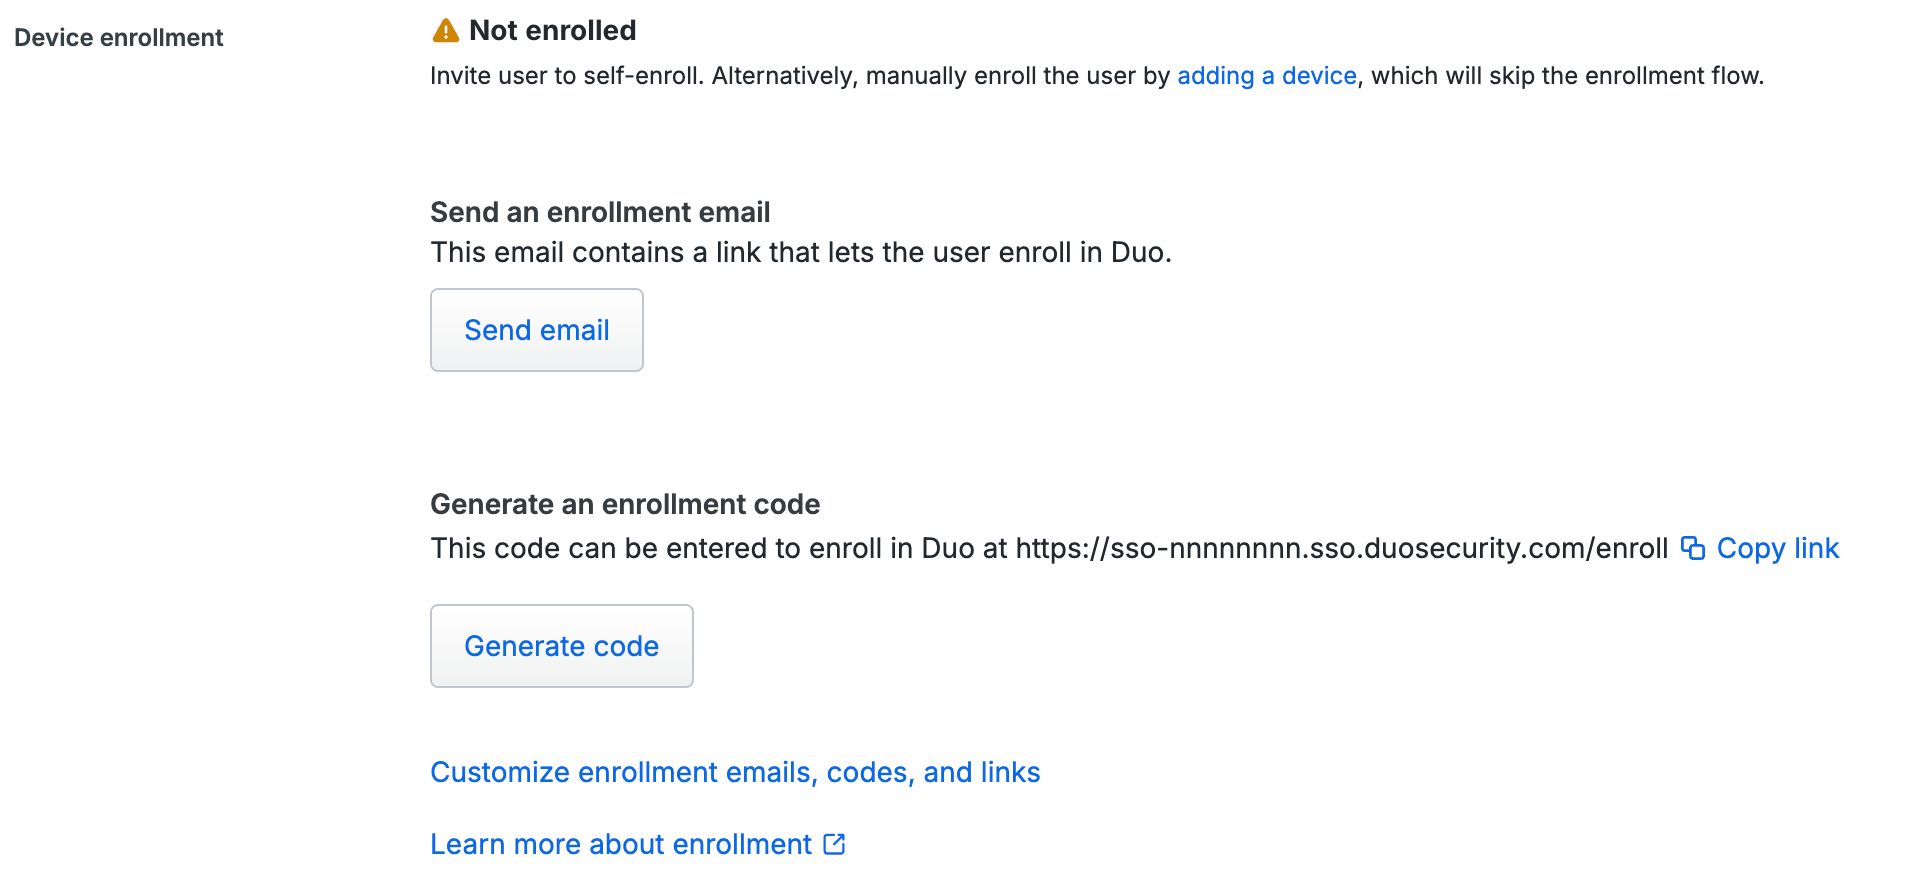Click the sso.duosecurity.com enrollment URL text
Image resolution: width=1914 pixels, height=882 pixels.
(1341, 548)
